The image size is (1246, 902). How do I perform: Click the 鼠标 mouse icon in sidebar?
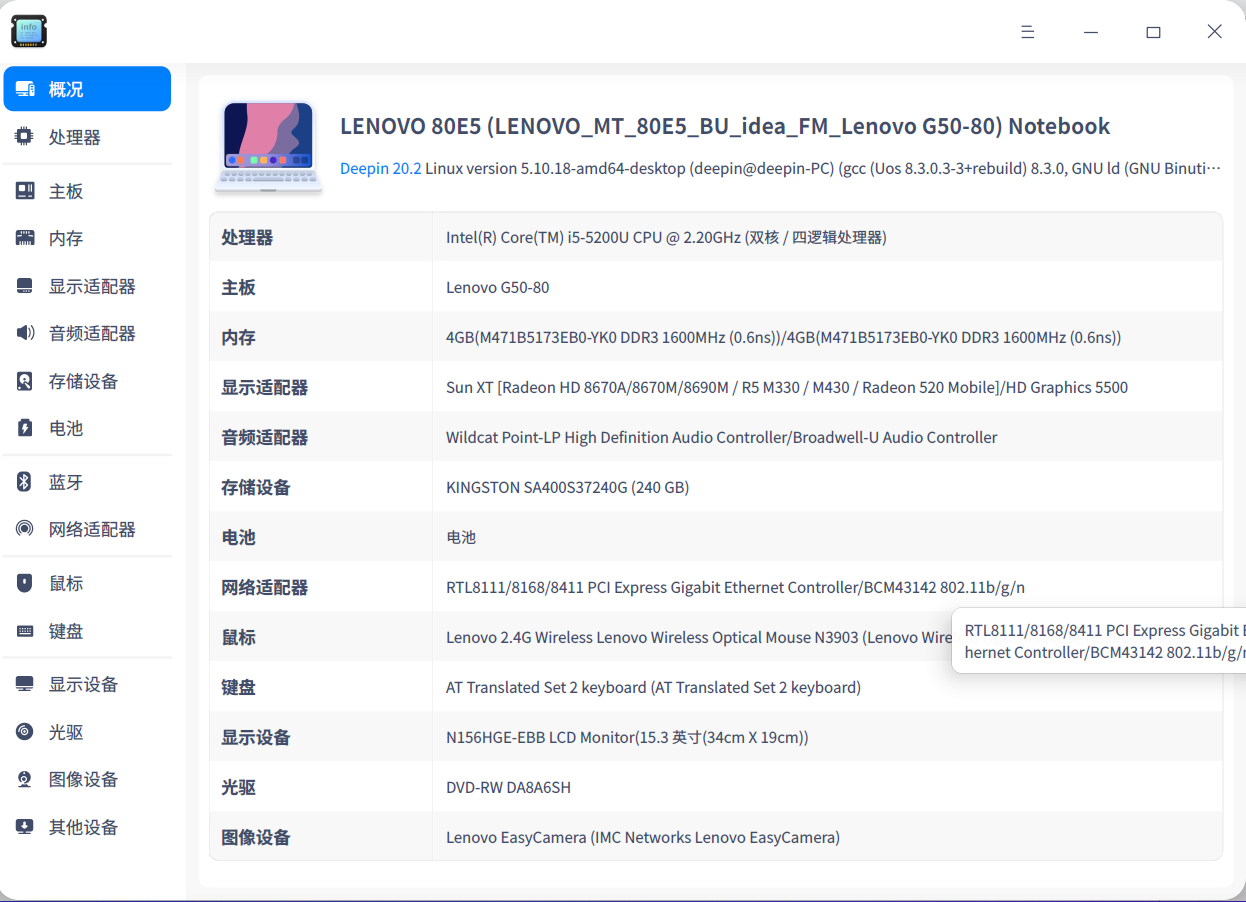(25, 583)
